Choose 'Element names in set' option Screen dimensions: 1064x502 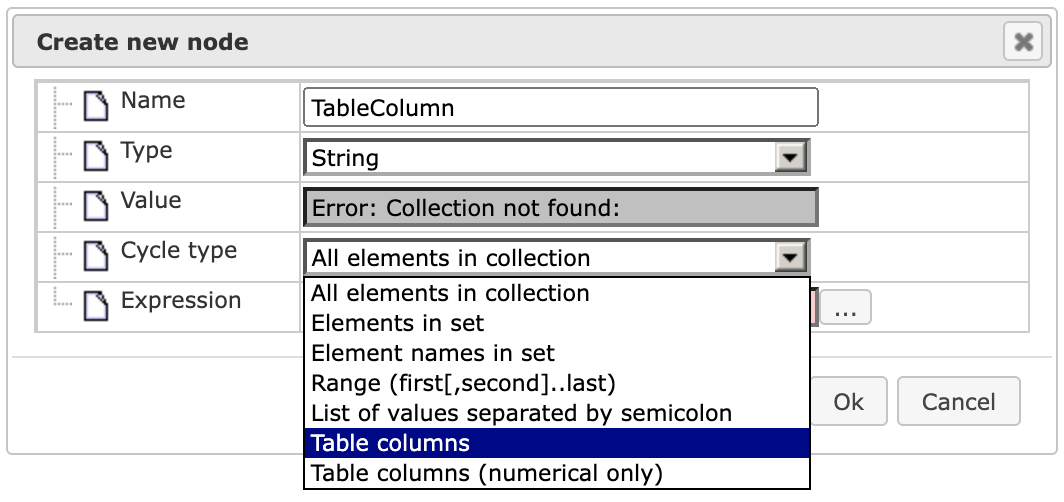point(556,353)
